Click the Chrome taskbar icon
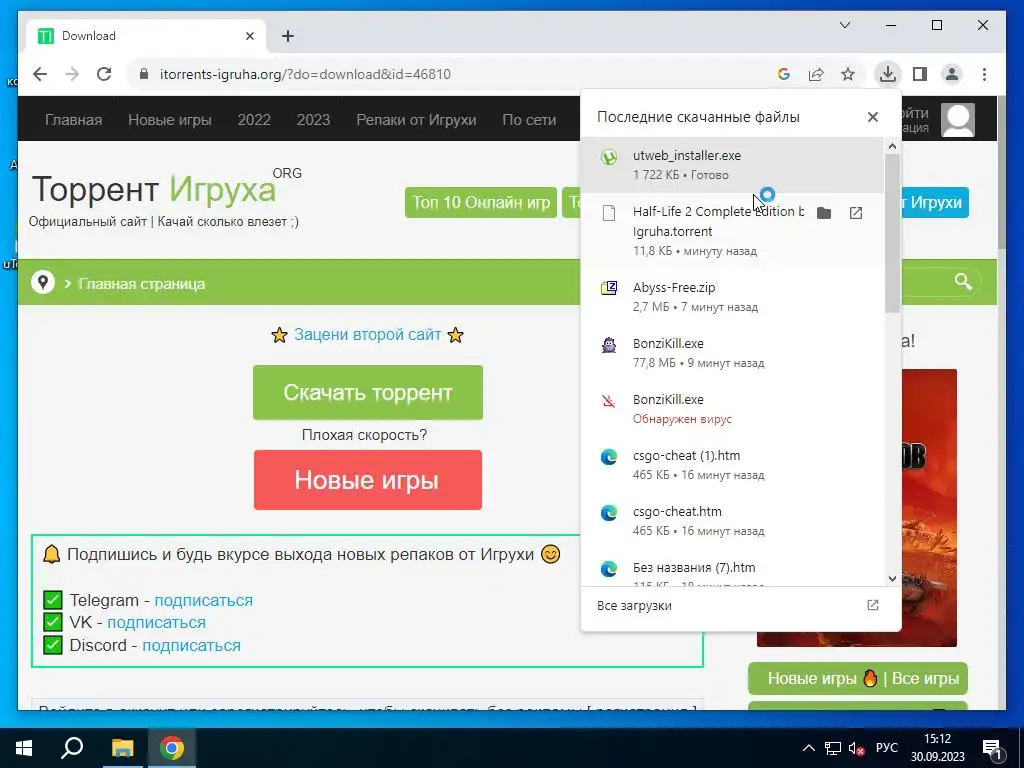This screenshot has width=1024, height=768. coord(172,748)
